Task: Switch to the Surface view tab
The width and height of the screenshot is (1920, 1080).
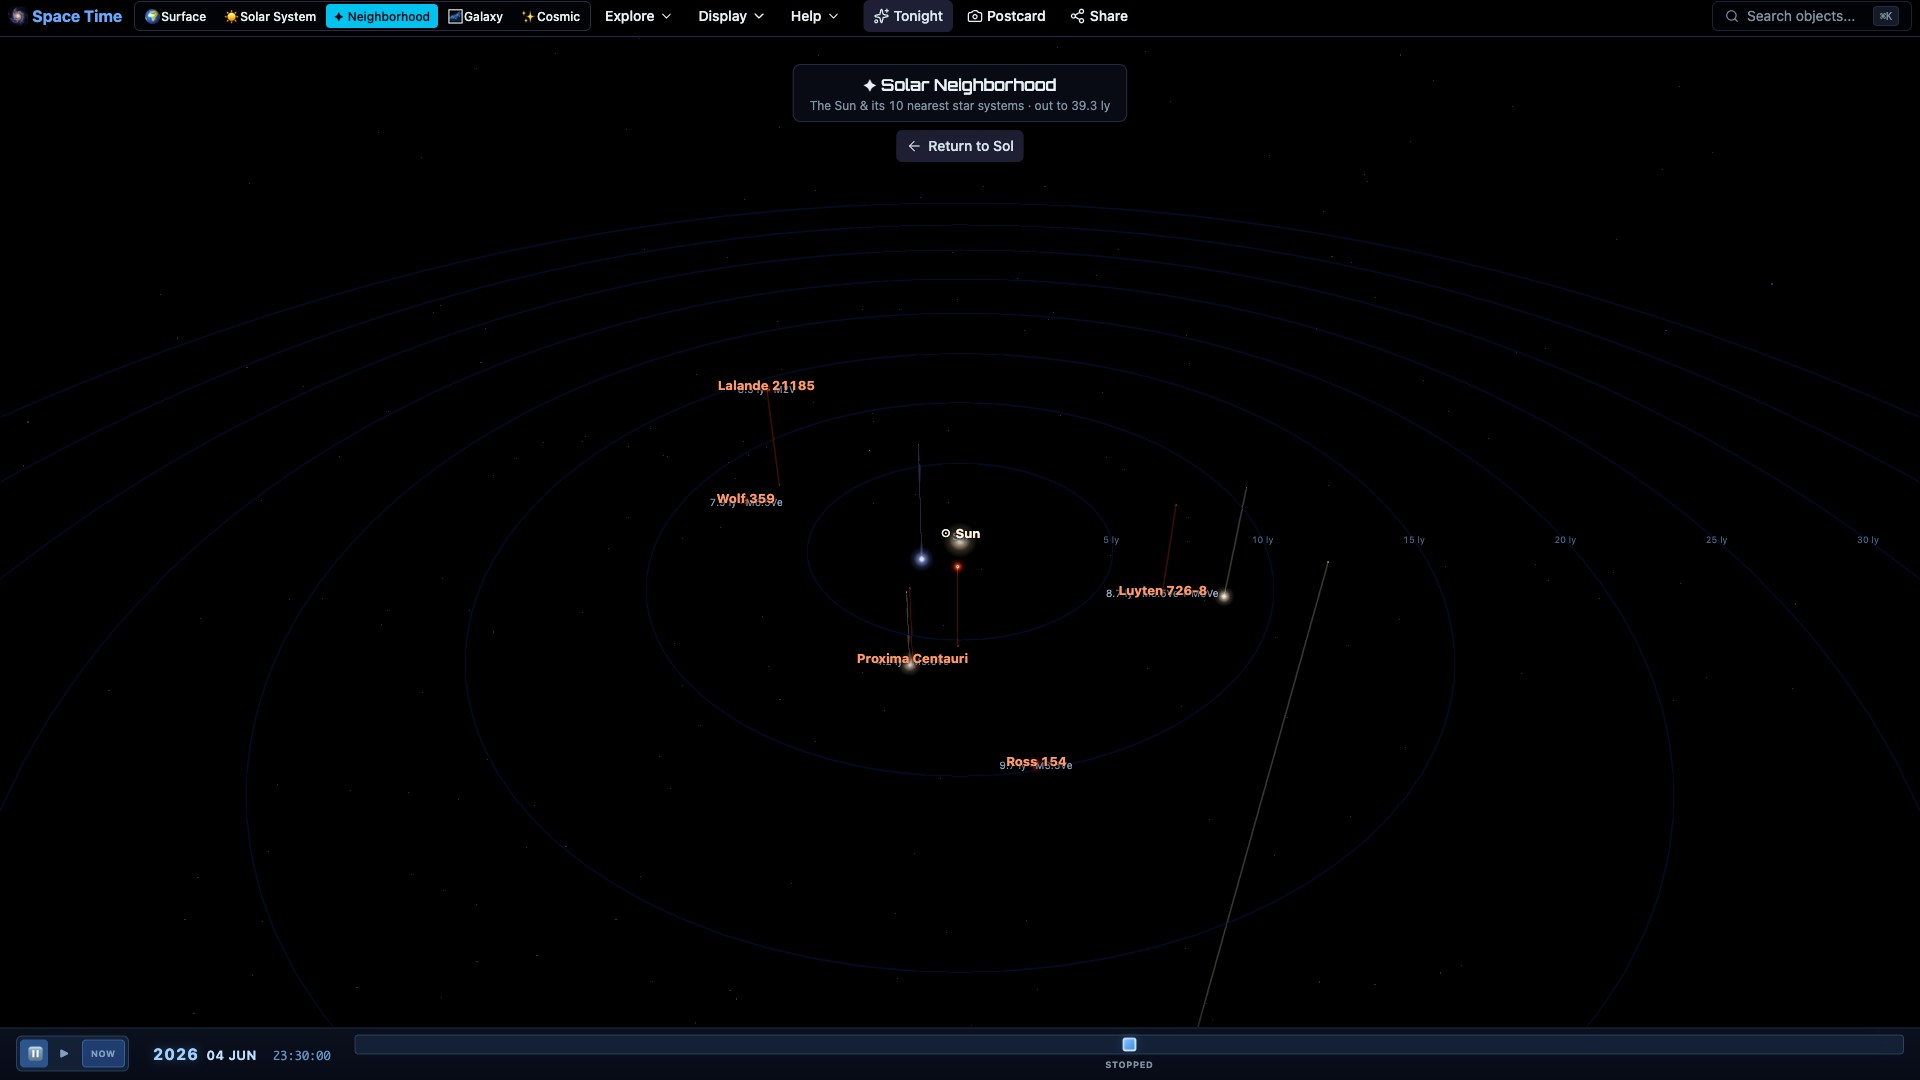Action: 176,16
